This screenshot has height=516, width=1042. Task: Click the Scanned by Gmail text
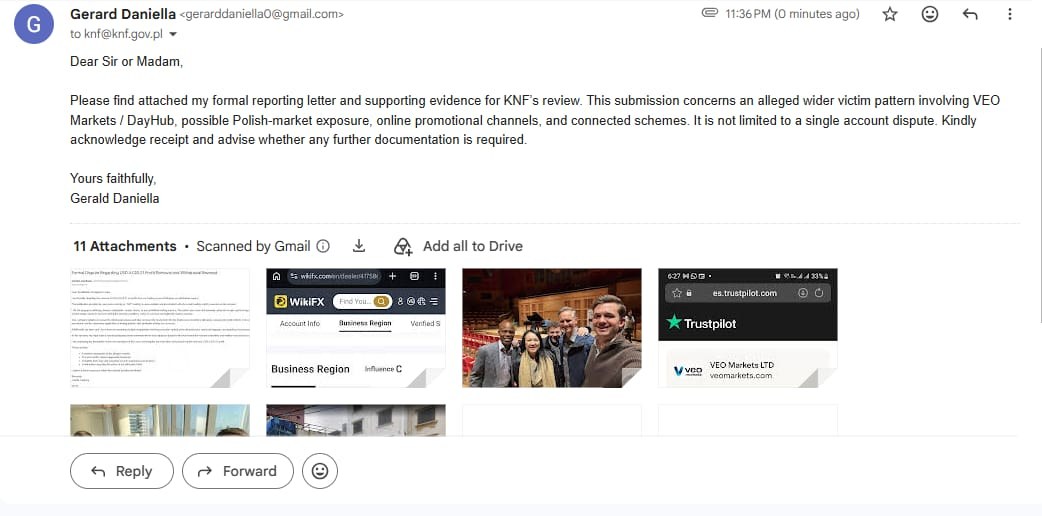[253, 246]
